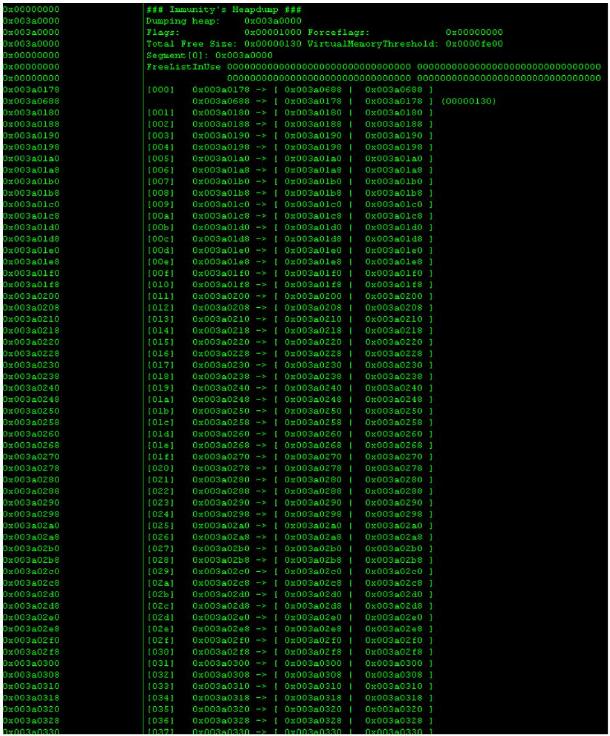
Task: Click free list entry [00a] row
Action: pyautogui.click(x=290, y=216)
